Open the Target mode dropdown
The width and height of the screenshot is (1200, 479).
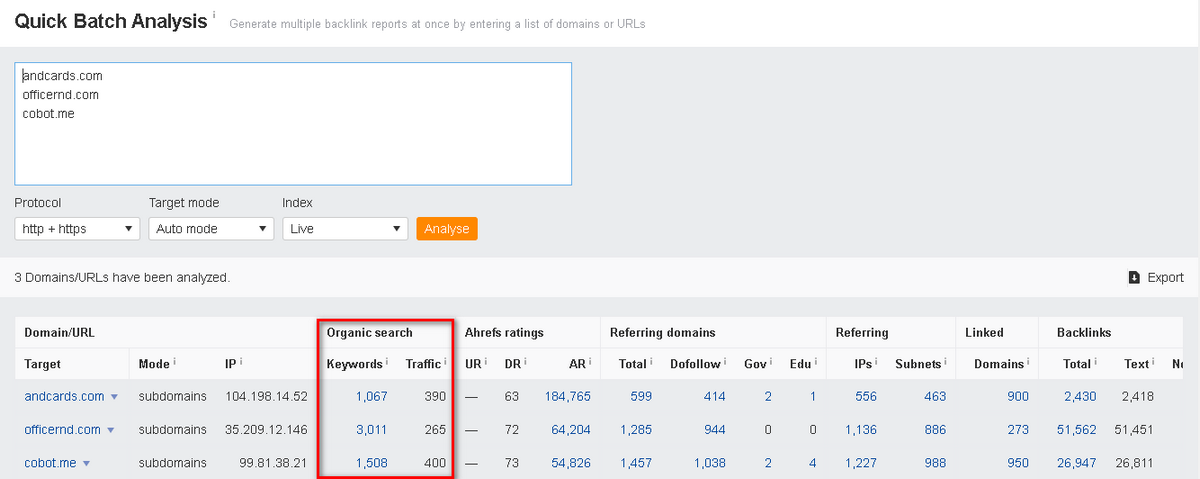(x=211, y=229)
